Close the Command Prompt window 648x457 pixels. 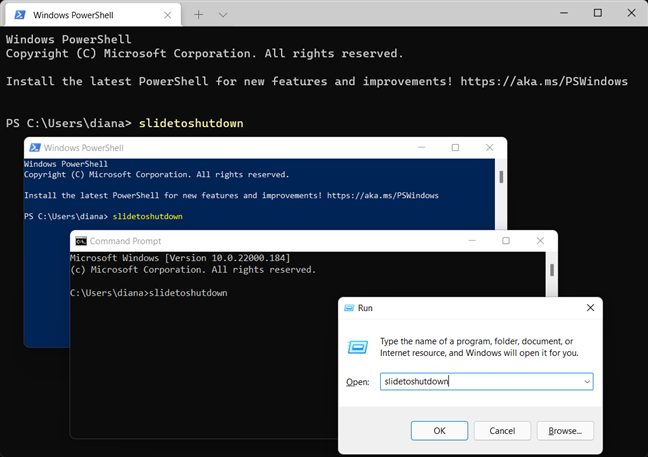pos(540,240)
